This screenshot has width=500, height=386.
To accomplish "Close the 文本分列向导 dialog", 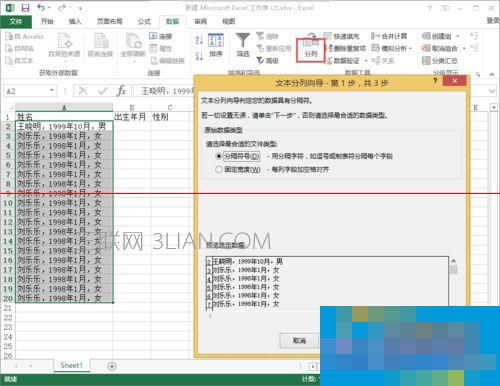I will point(454,81).
